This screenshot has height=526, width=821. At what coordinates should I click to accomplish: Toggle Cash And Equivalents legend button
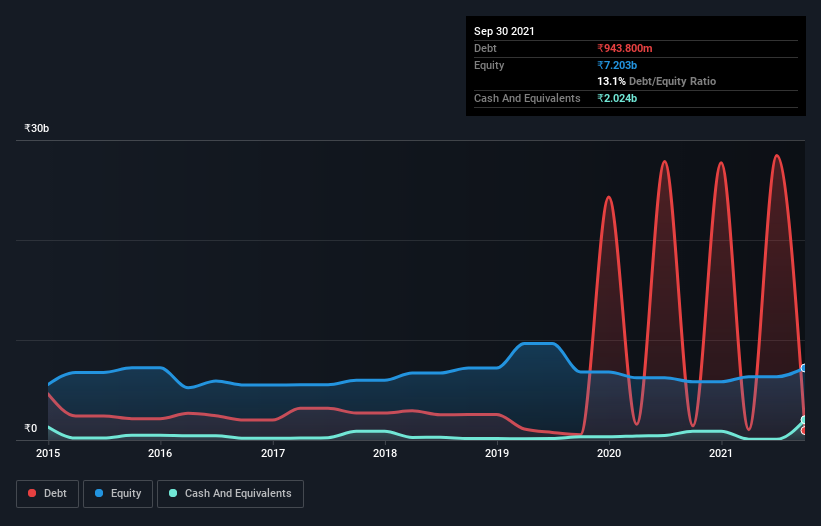[x=230, y=494]
